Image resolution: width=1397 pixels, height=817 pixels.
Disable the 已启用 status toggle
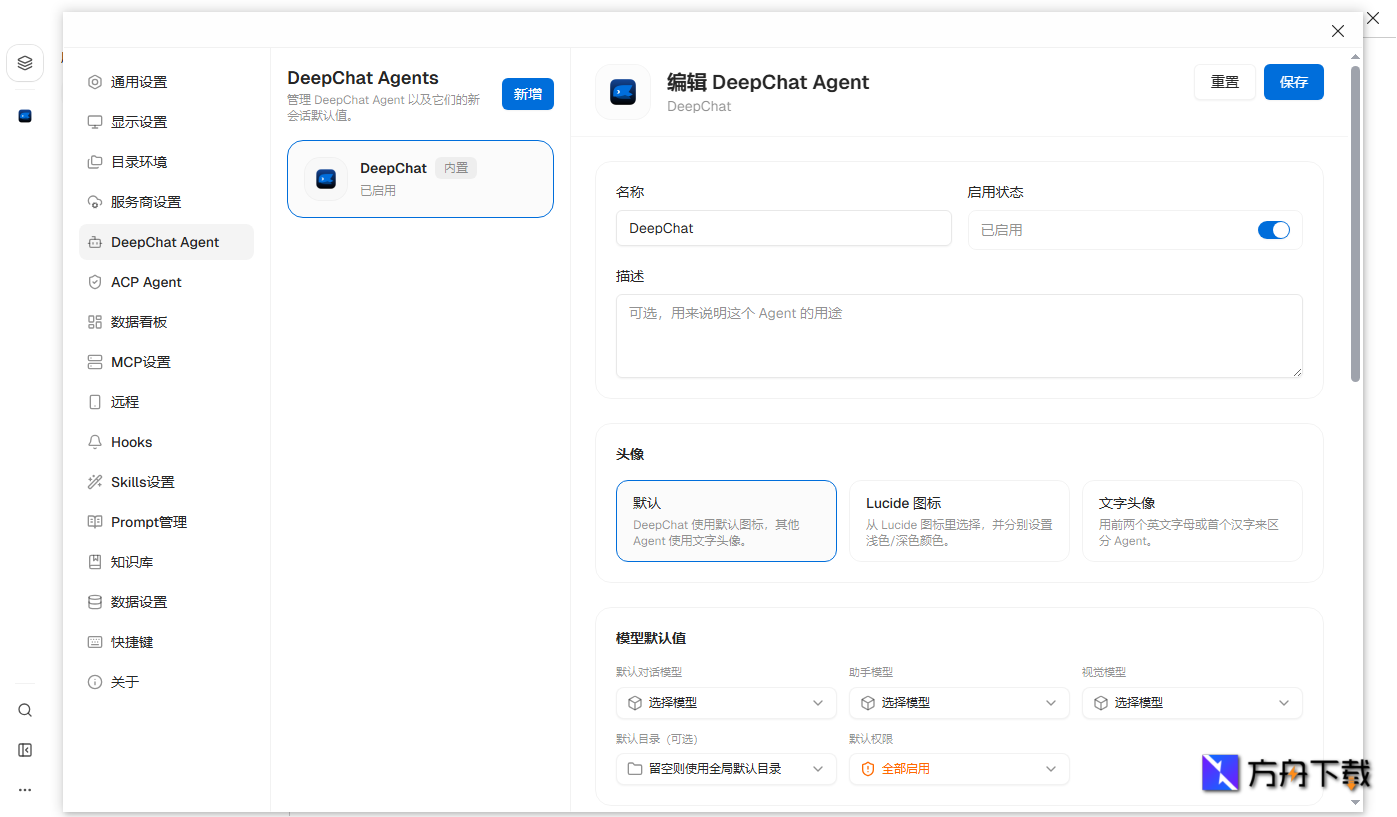[x=1274, y=229]
